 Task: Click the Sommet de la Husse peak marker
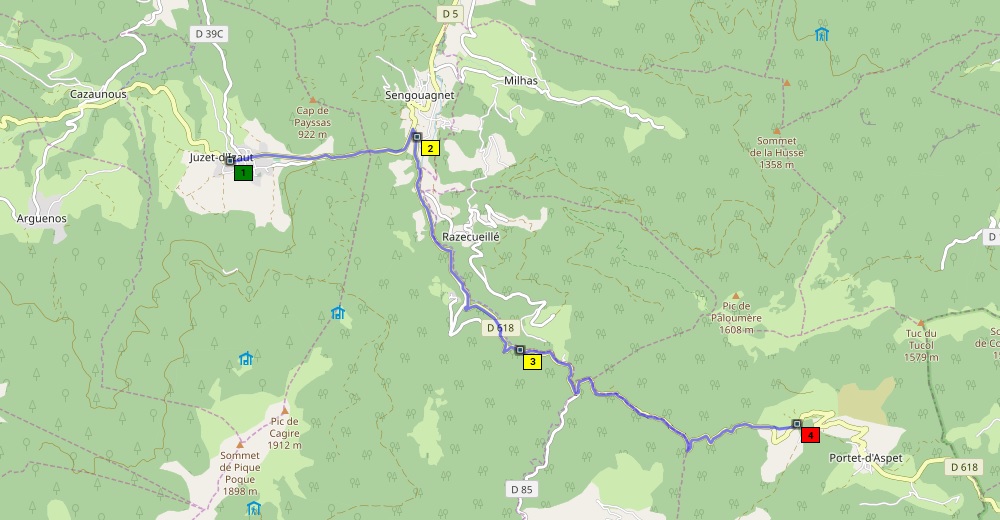[776, 131]
